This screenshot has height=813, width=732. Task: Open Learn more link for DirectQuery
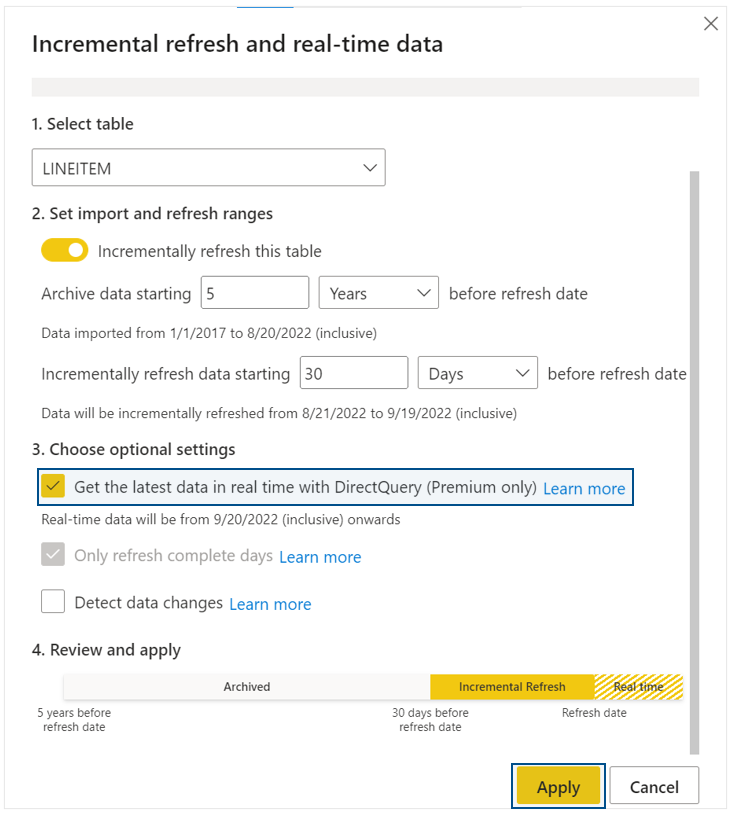coord(584,488)
